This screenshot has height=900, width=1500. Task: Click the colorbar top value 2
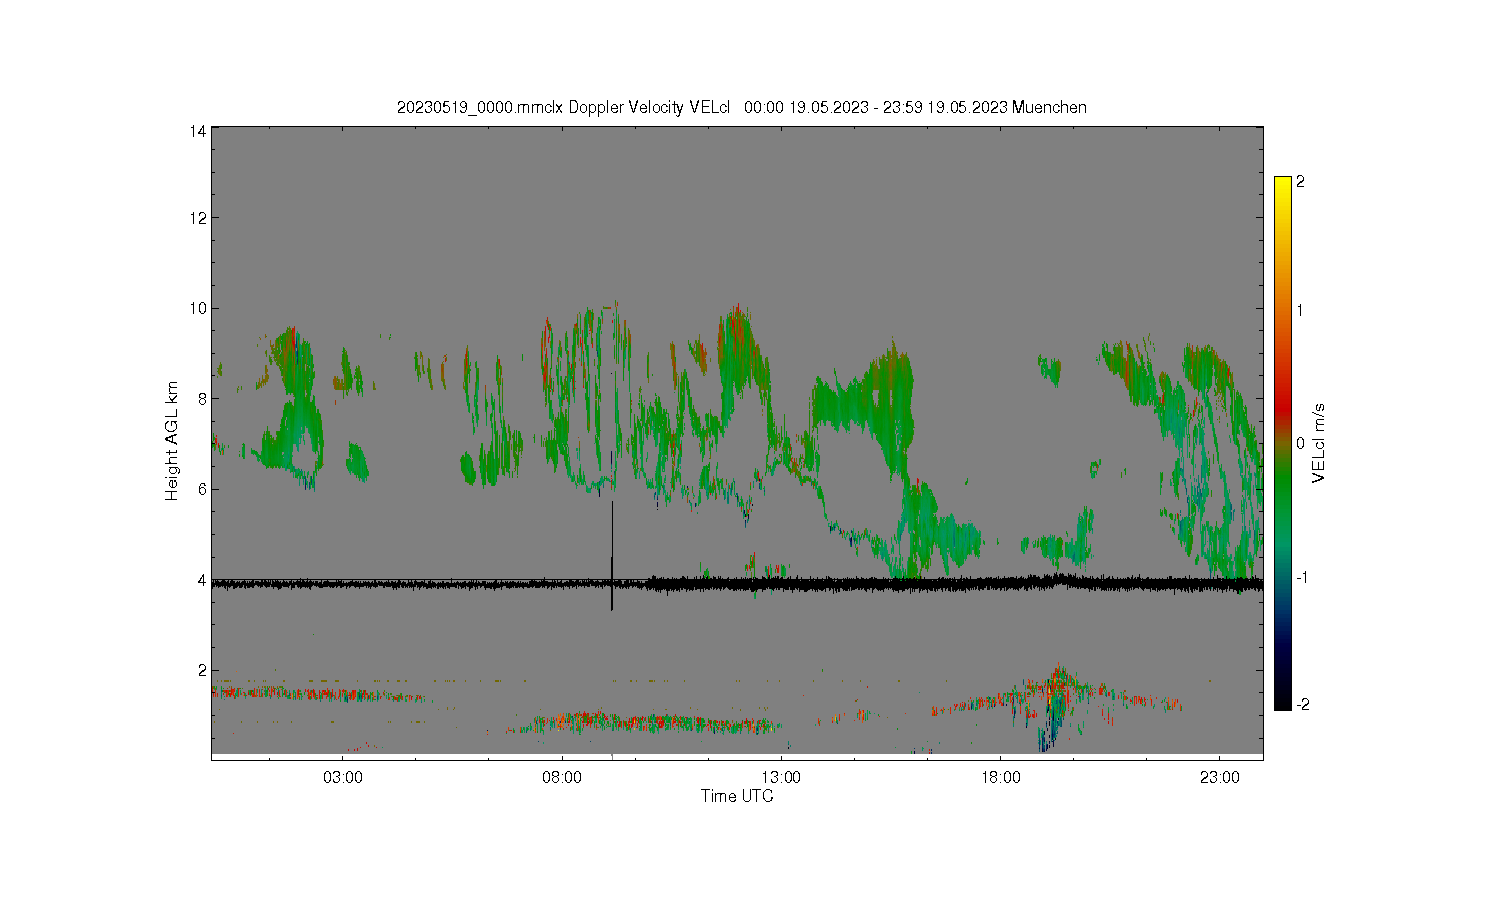[1300, 182]
